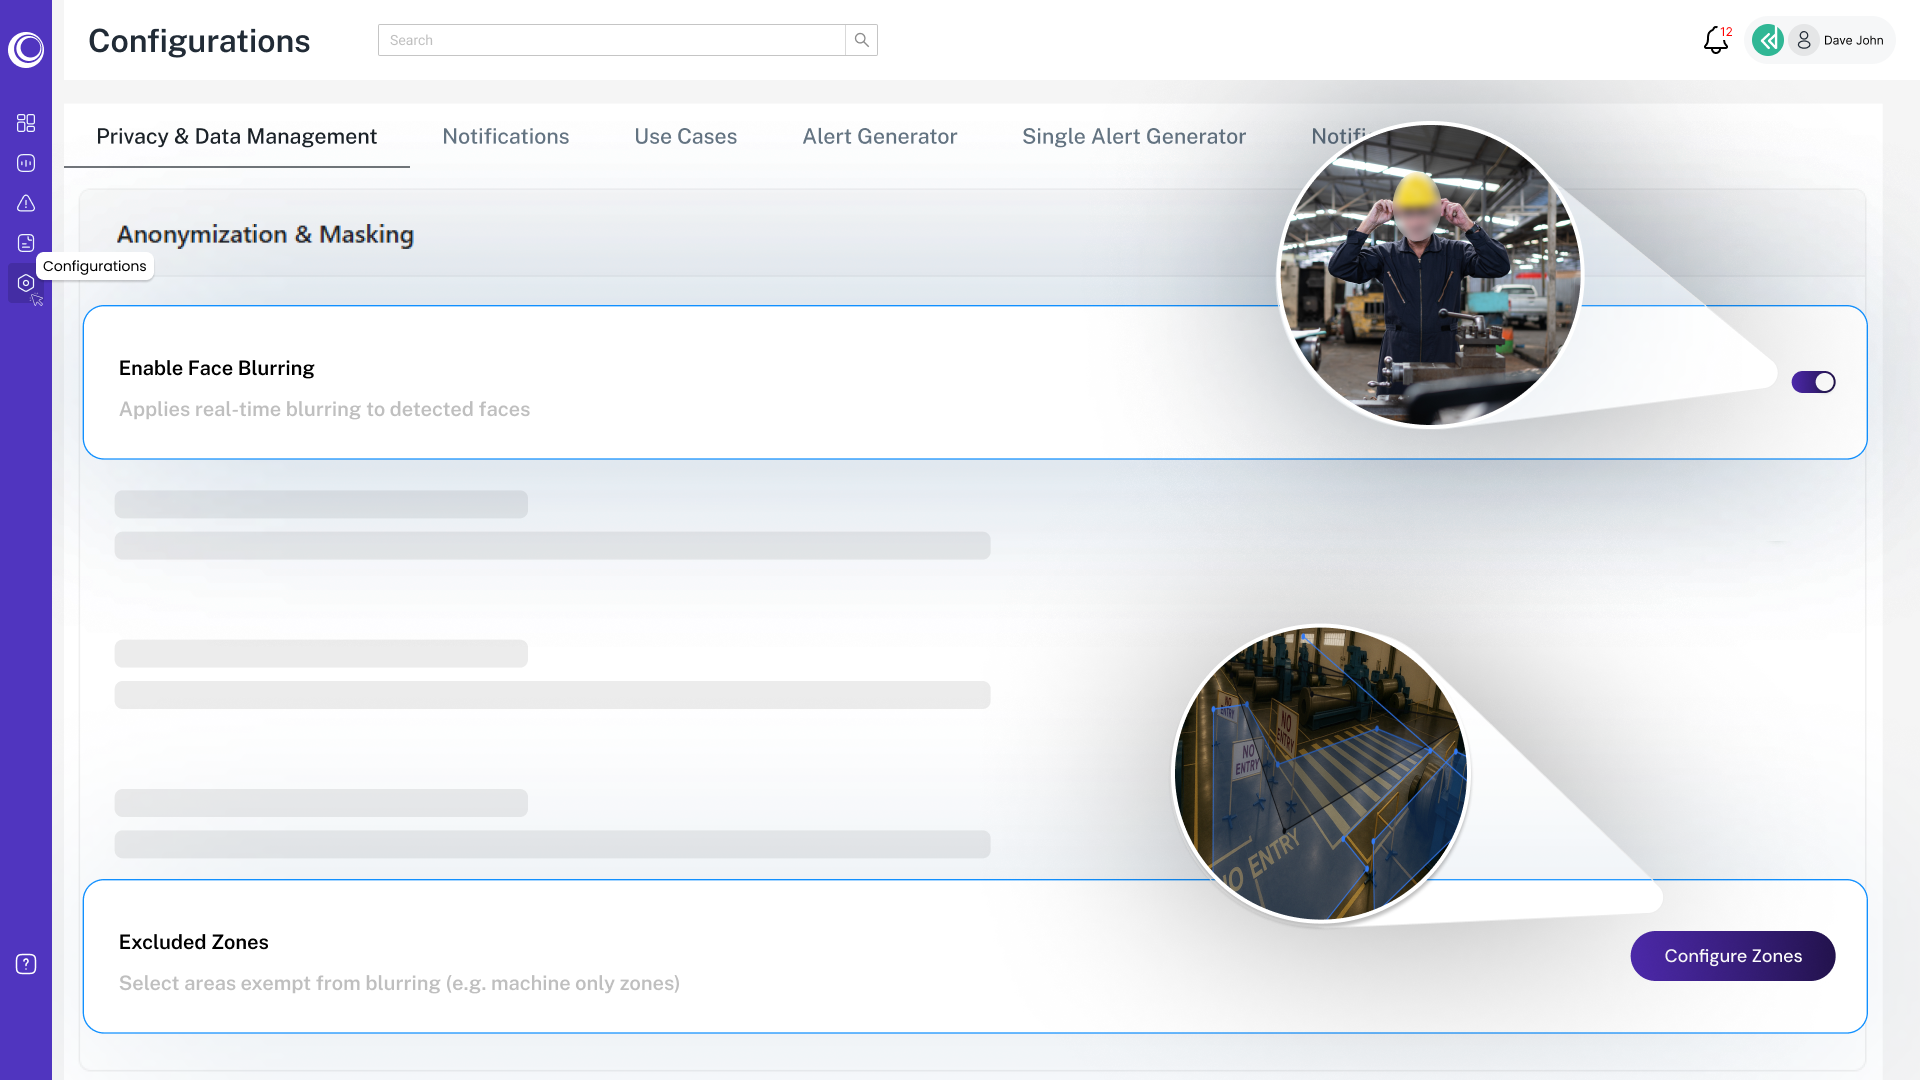The width and height of the screenshot is (1920, 1080).
Task: Click the search magnifier icon
Action: click(x=861, y=40)
